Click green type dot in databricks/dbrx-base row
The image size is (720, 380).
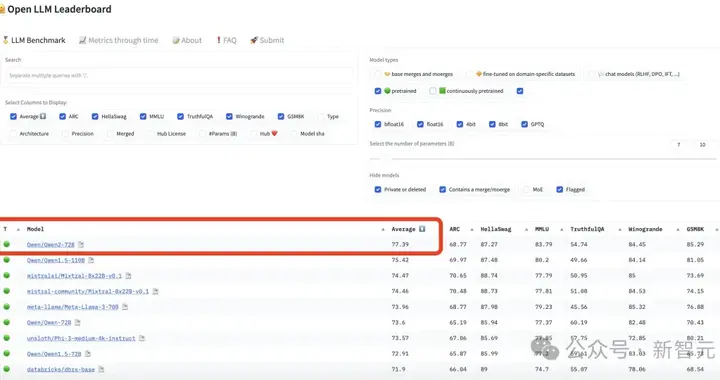coord(6,369)
